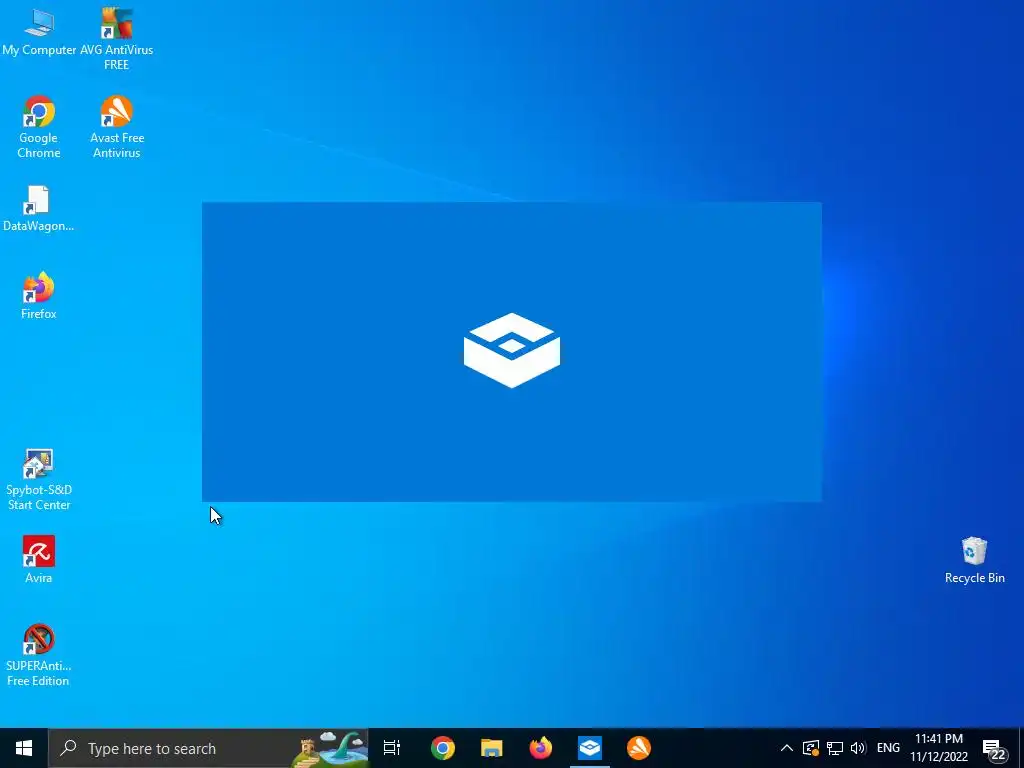Open the clock and date flyout
Screen dimensions: 1024x768
939,748
